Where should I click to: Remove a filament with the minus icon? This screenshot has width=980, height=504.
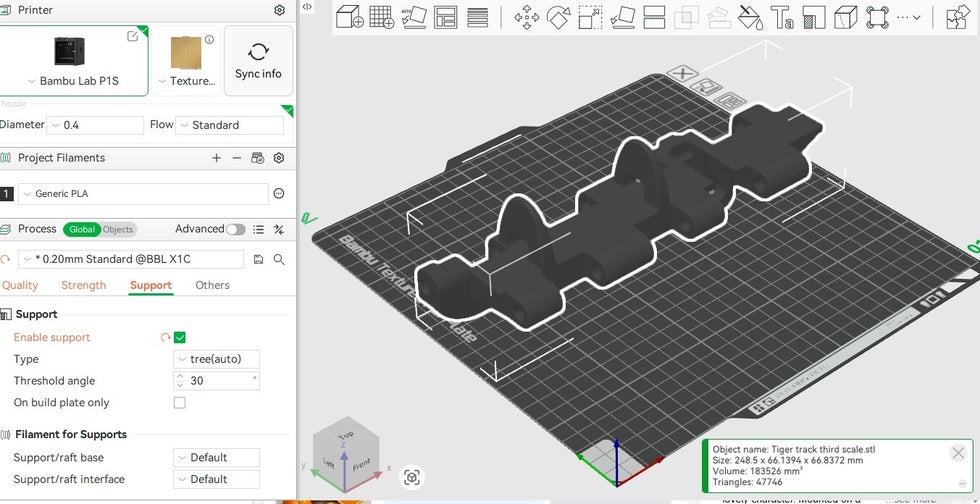236,158
